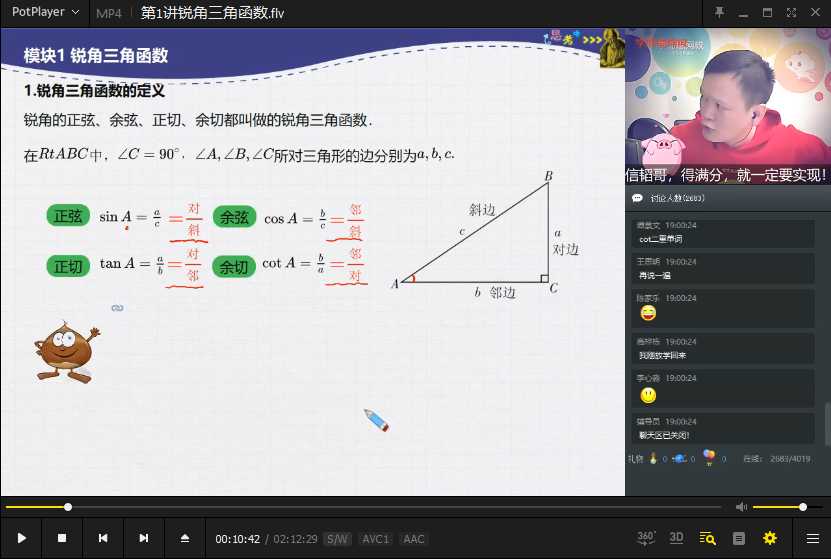Screen dimensions: 831x559
Task: Skip to the next track
Action: tap(144, 538)
